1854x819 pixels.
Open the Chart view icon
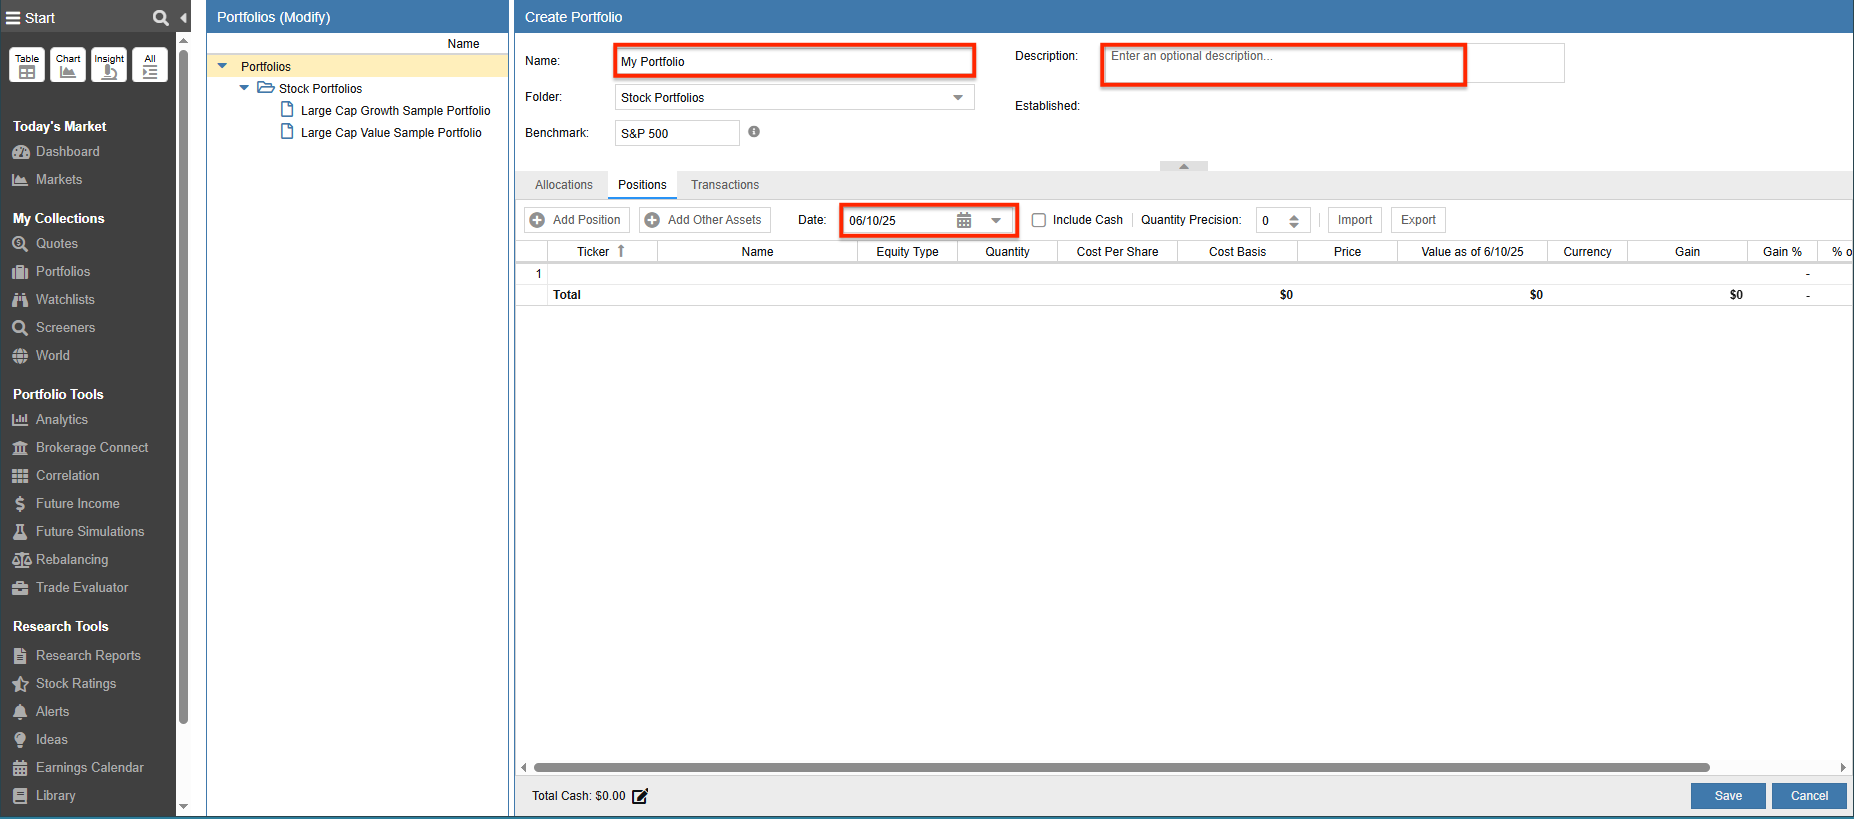[68, 66]
